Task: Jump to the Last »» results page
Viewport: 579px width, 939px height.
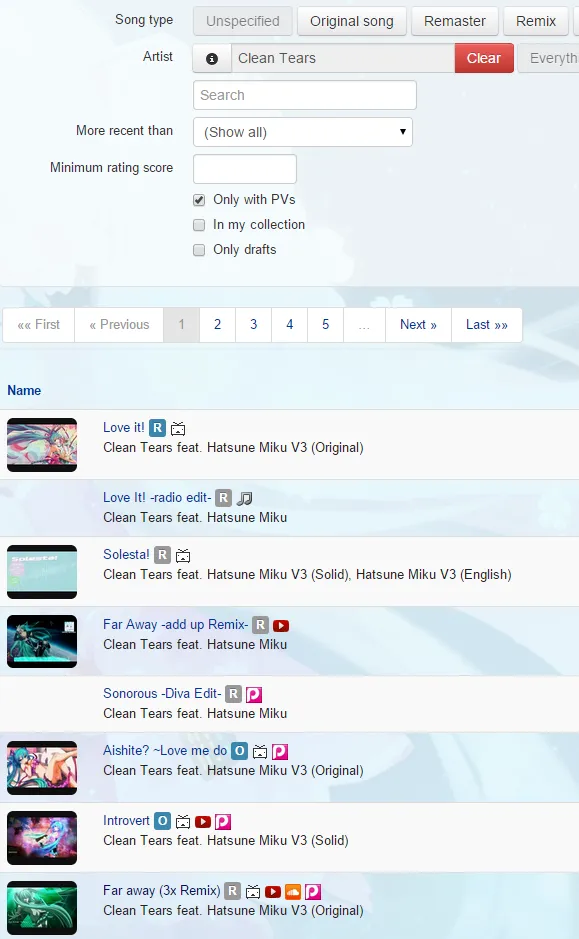Action: tap(487, 325)
